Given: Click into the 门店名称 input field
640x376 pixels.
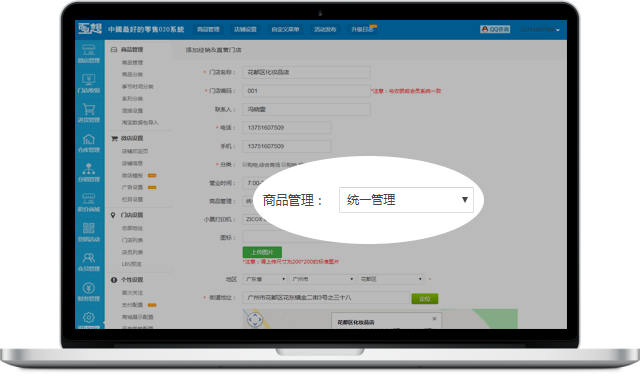Looking at the screenshot, I should point(307,72).
